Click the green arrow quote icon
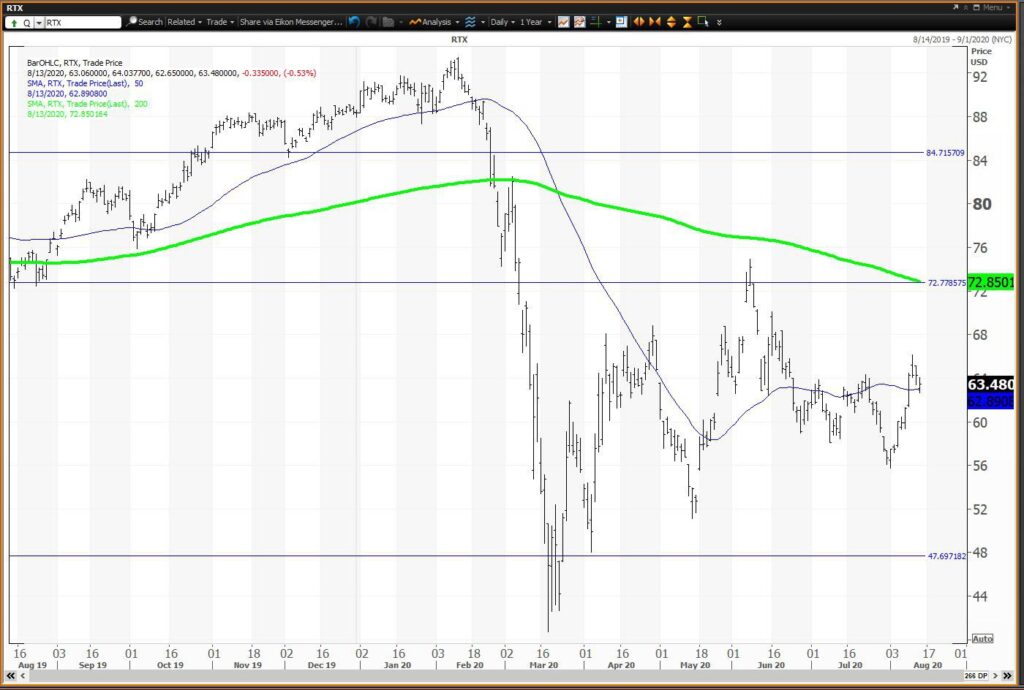1024x690 pixels. coord(14,23)
